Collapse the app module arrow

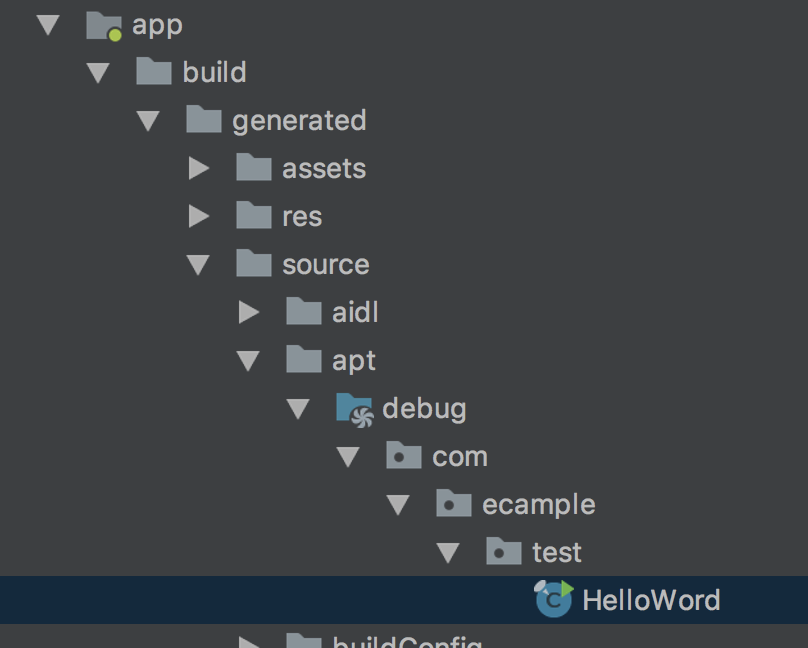(48, 25)
